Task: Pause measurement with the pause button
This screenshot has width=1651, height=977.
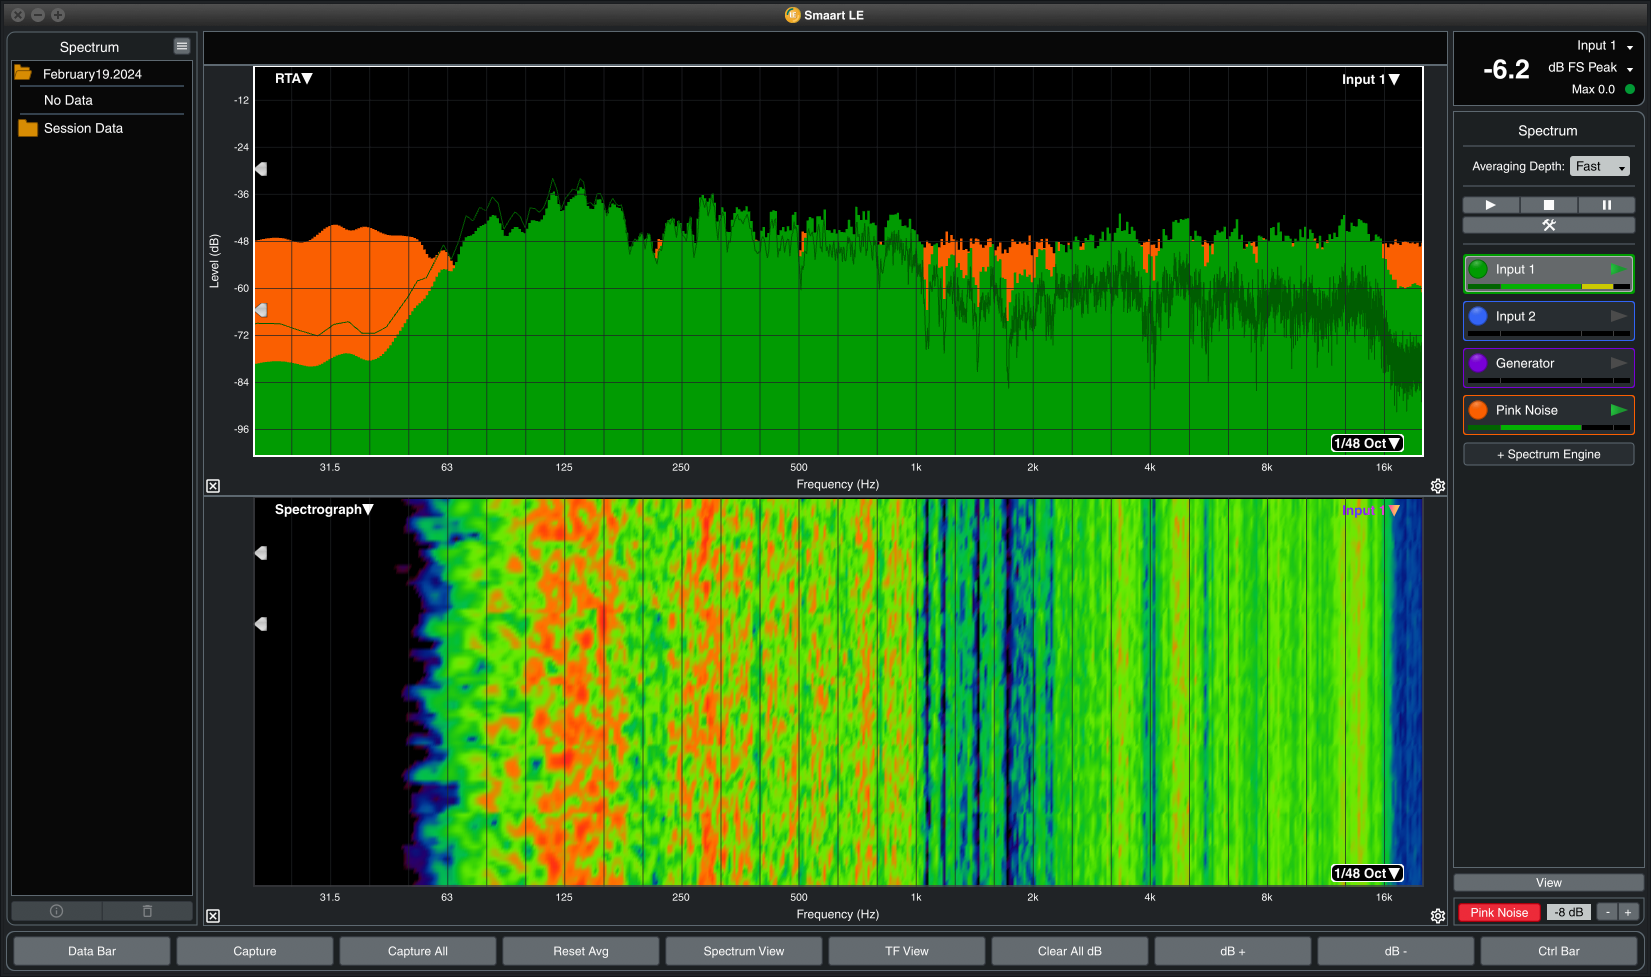Action: [x=1607, y=205]
